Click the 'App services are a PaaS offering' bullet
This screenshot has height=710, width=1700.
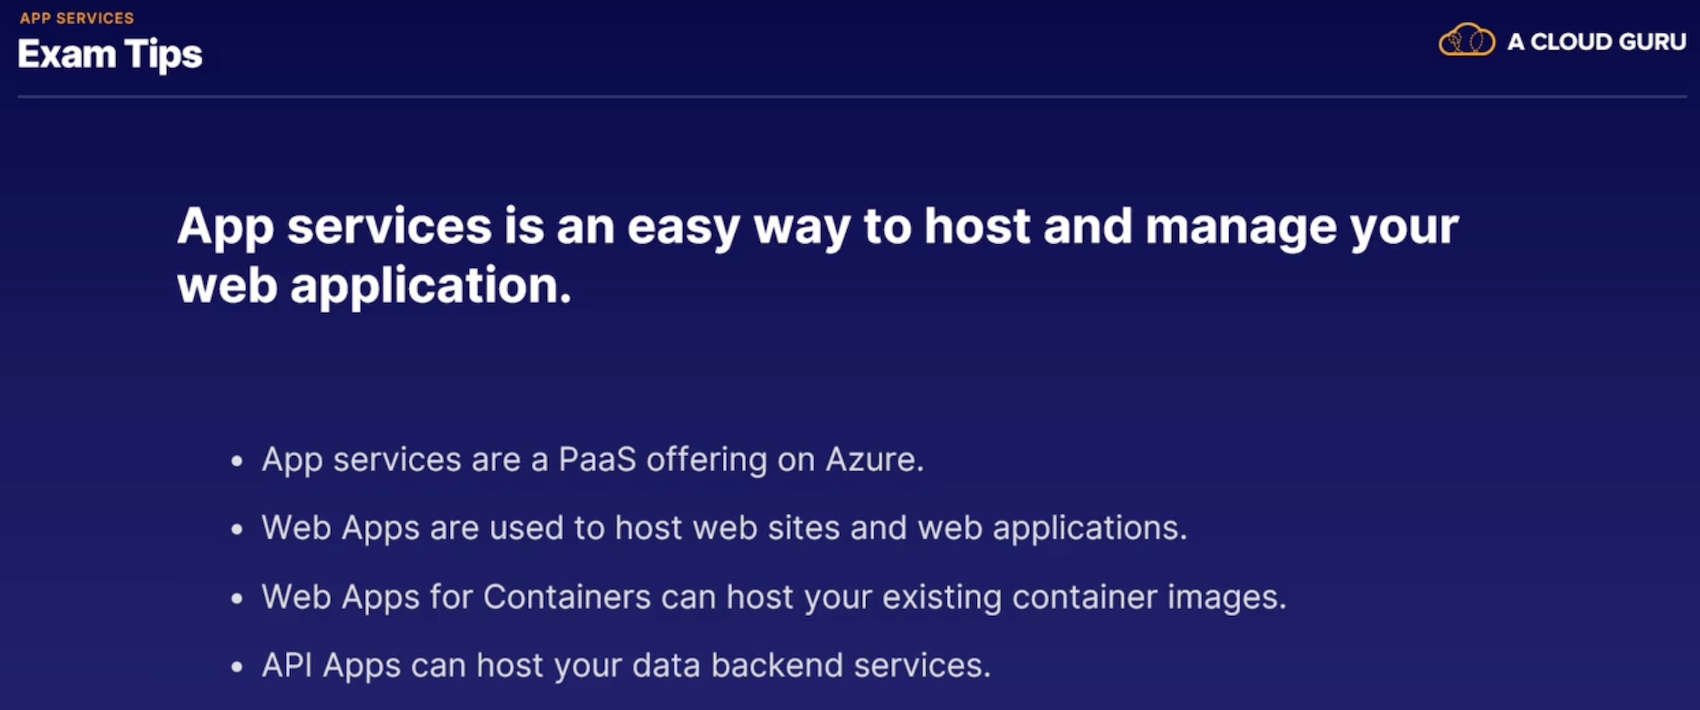[592, 460]
